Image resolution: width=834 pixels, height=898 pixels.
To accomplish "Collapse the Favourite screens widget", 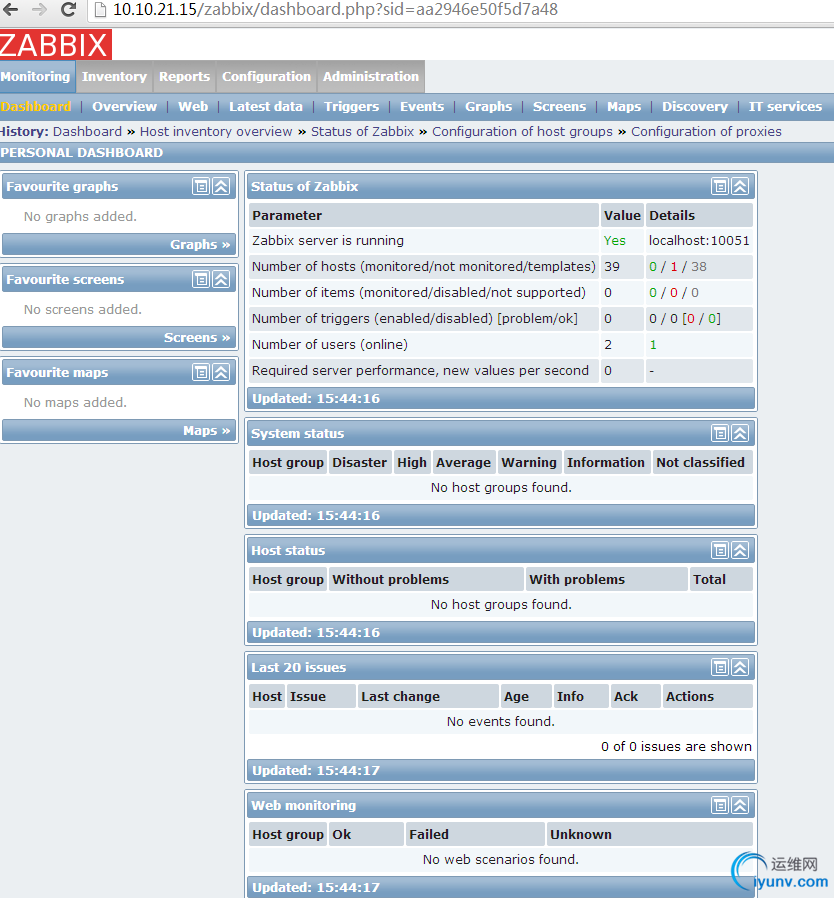I will 221,279.
